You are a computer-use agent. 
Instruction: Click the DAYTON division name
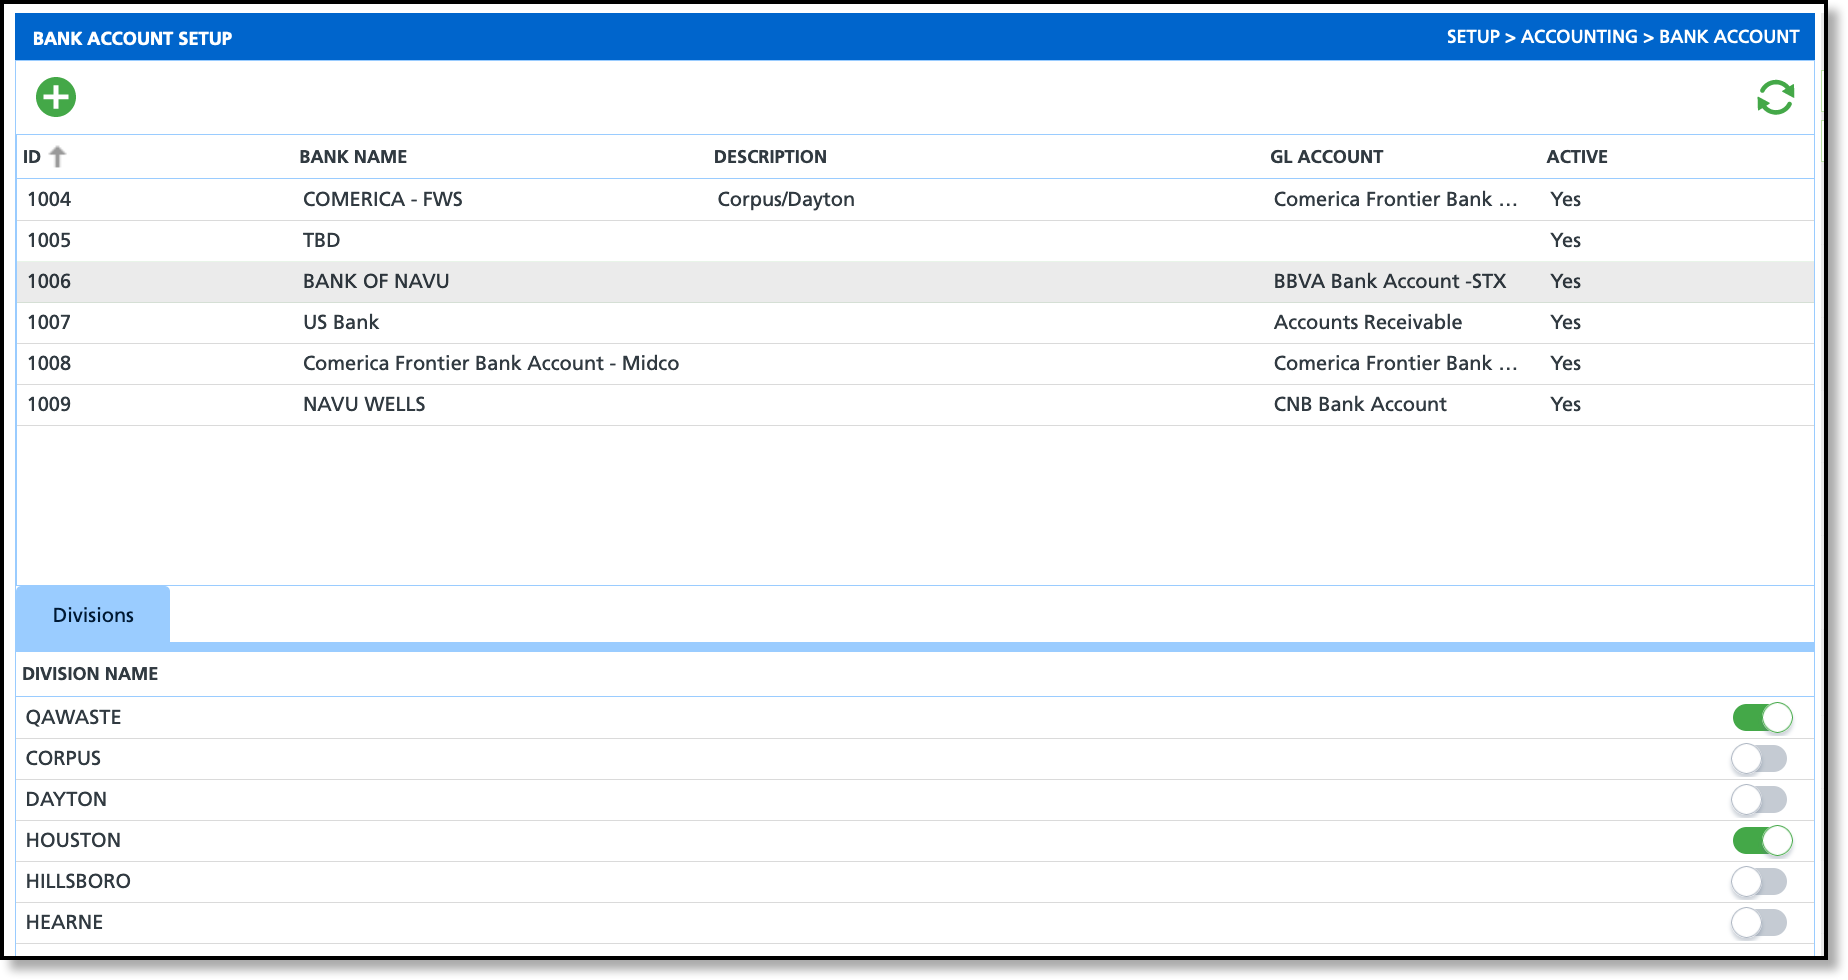[66, 799]
